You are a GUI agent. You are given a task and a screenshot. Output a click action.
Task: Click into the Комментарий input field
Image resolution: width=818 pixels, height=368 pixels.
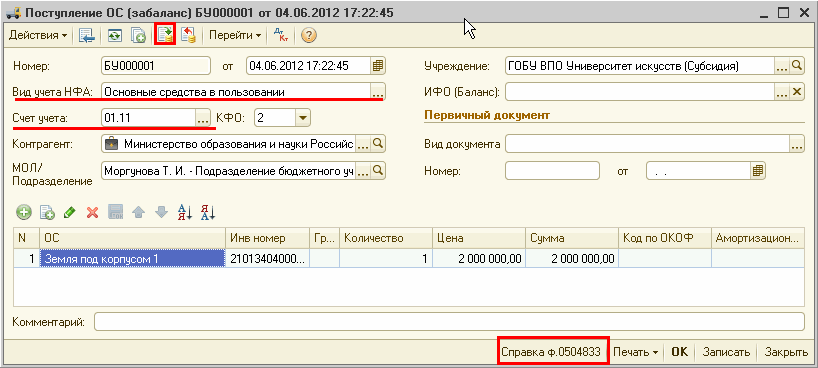pyautogui.click(x=449, y=322)
